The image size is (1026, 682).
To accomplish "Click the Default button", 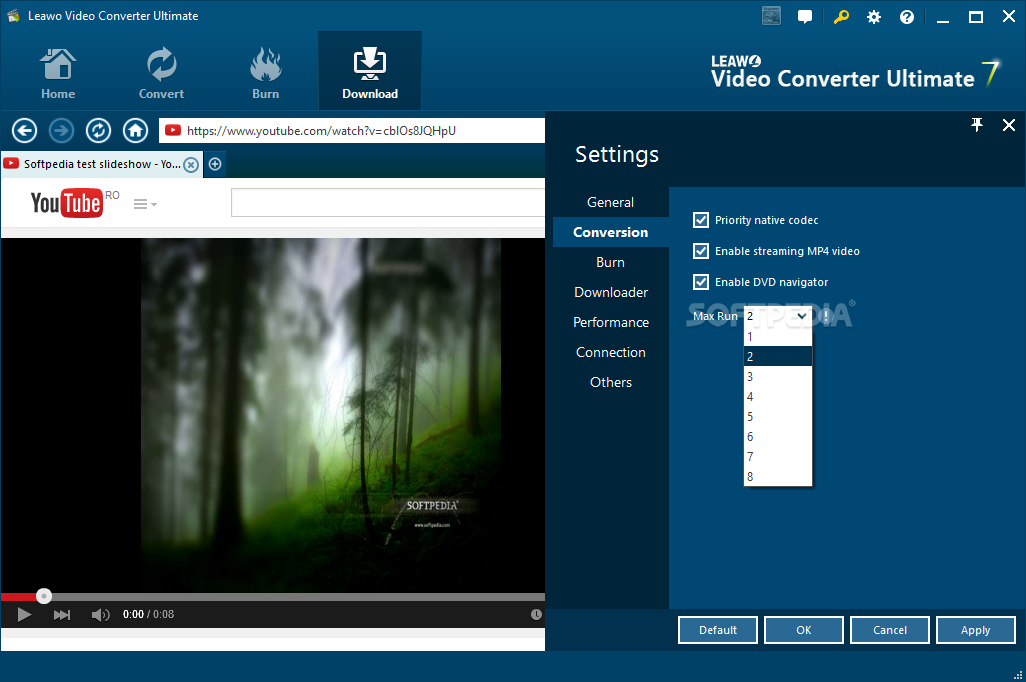I will point(718,630).
